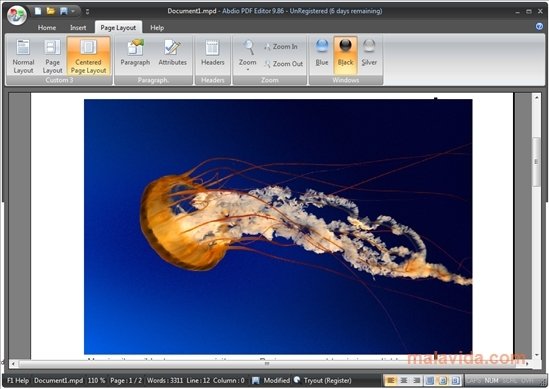Viewport: 549px width, 389px height.
Task: Click the Modified status text
Action: tap(276, 380)
